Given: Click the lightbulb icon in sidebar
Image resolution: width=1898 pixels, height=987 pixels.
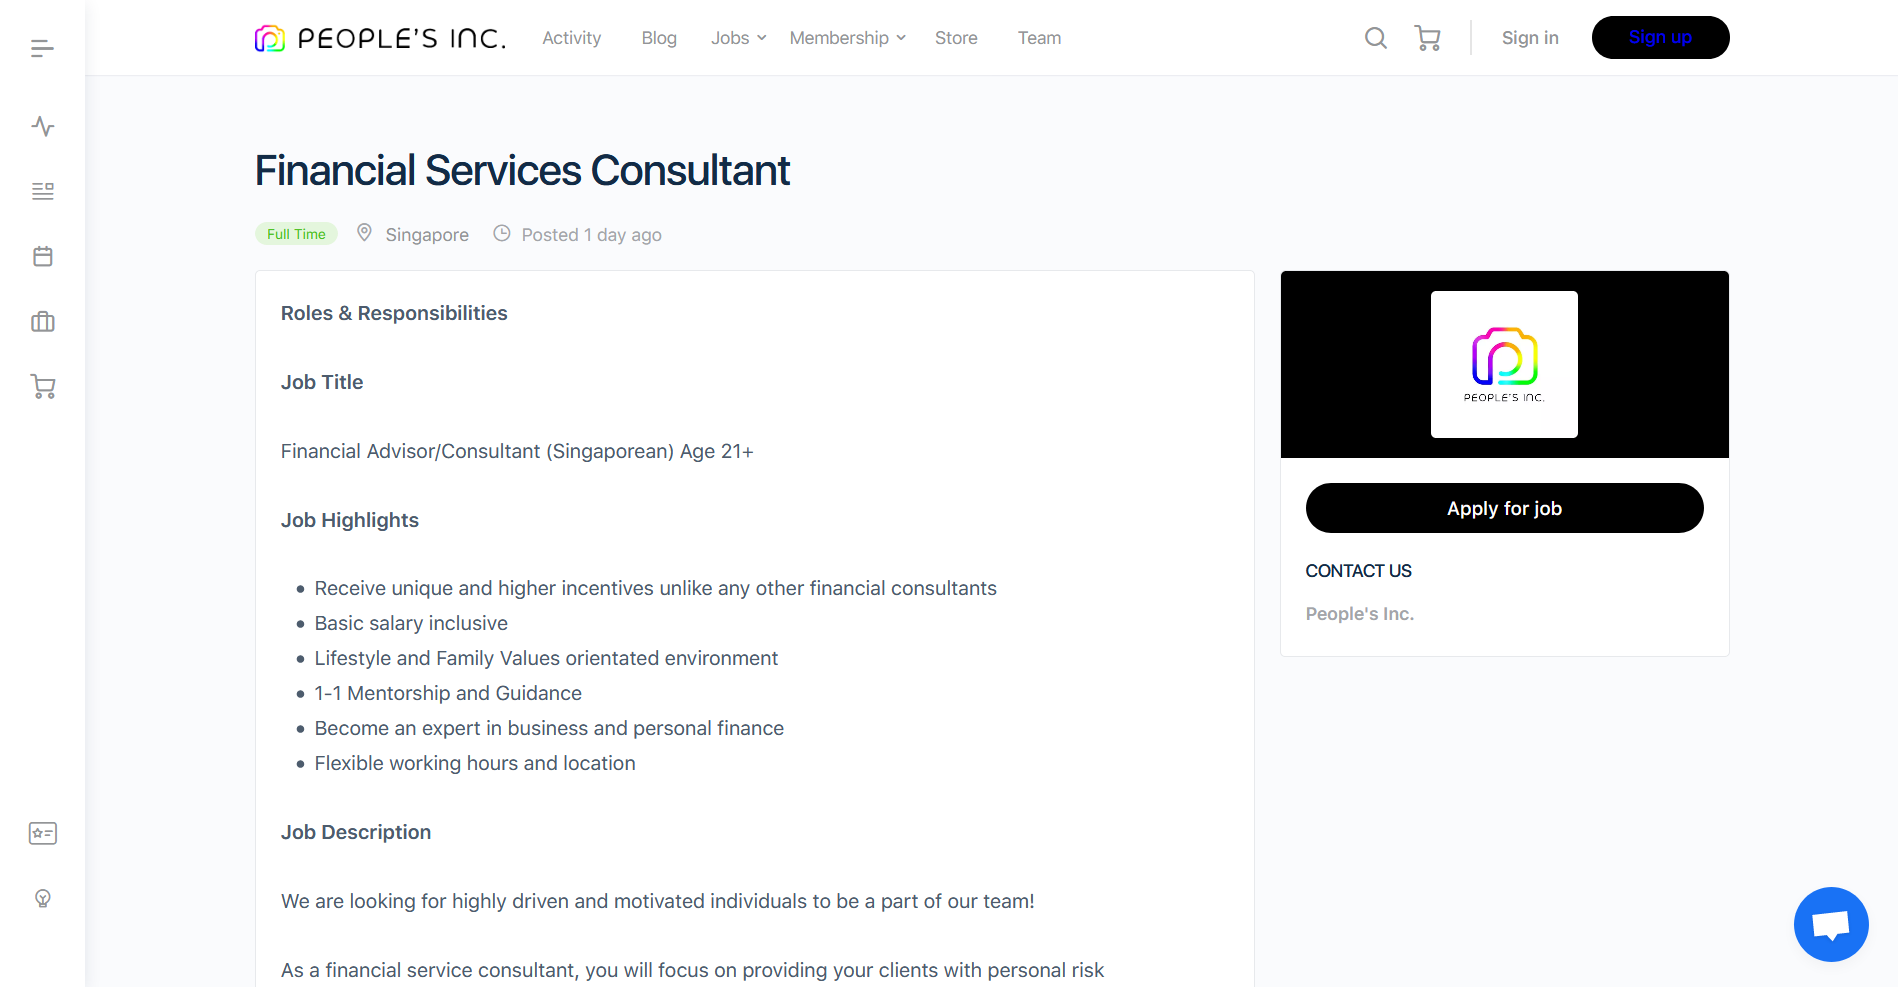Looking at the screenshot, I should click(x=42, y=898).
